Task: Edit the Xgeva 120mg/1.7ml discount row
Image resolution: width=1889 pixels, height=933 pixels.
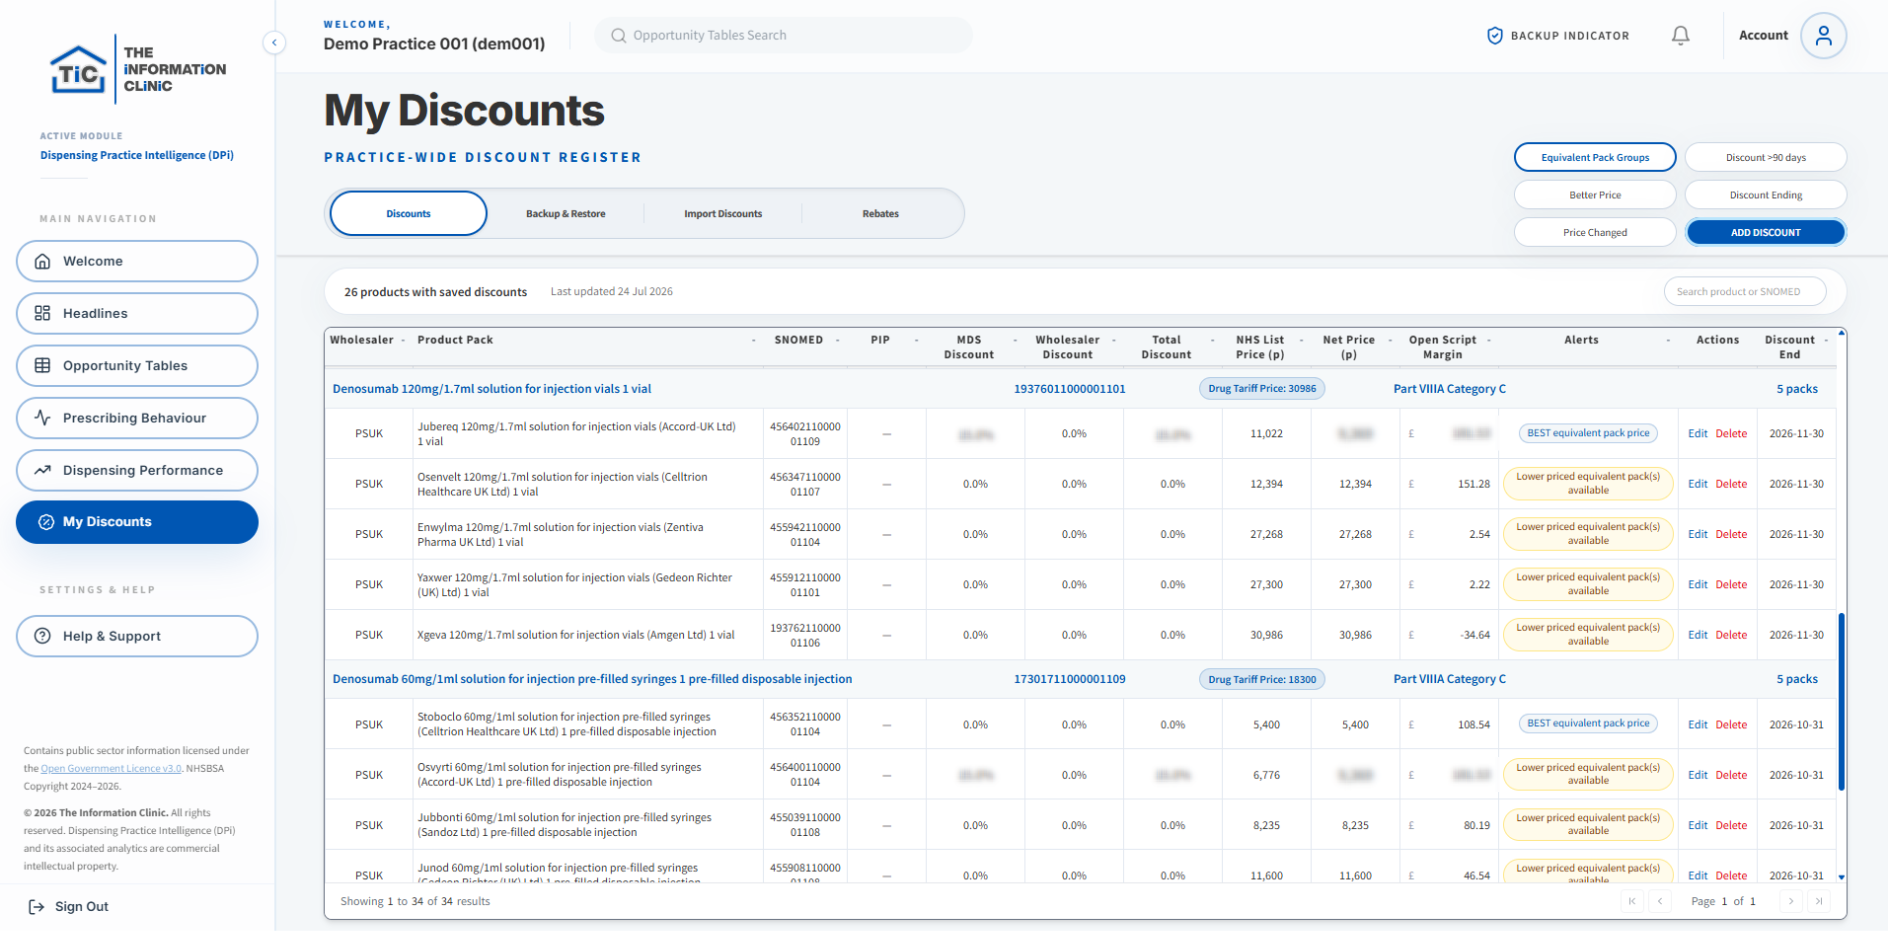Action: tap(1697, 635)
